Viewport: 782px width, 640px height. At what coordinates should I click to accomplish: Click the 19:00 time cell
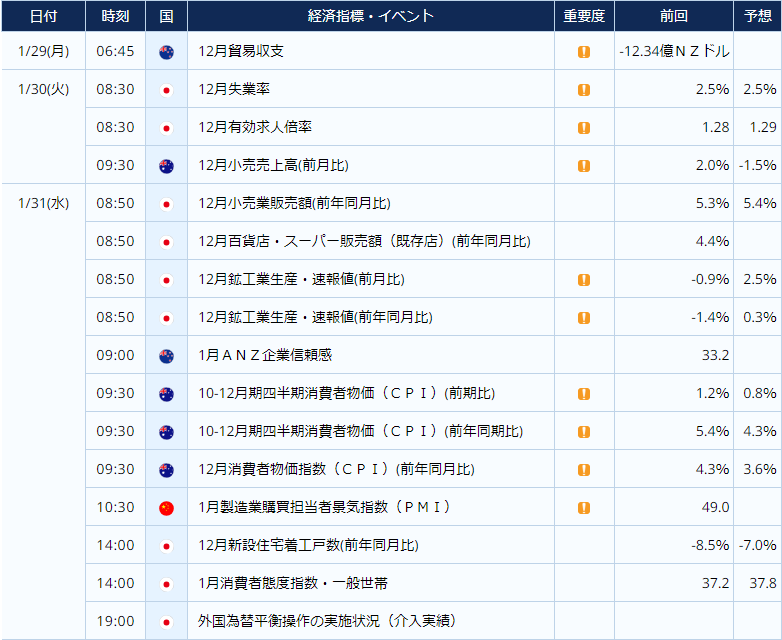click(115, 621)
